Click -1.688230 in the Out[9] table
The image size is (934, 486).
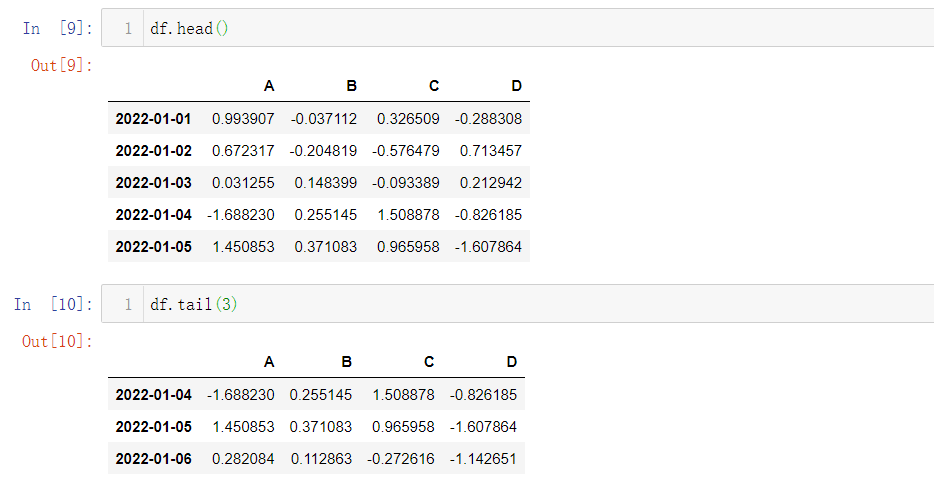coord(241,215)
